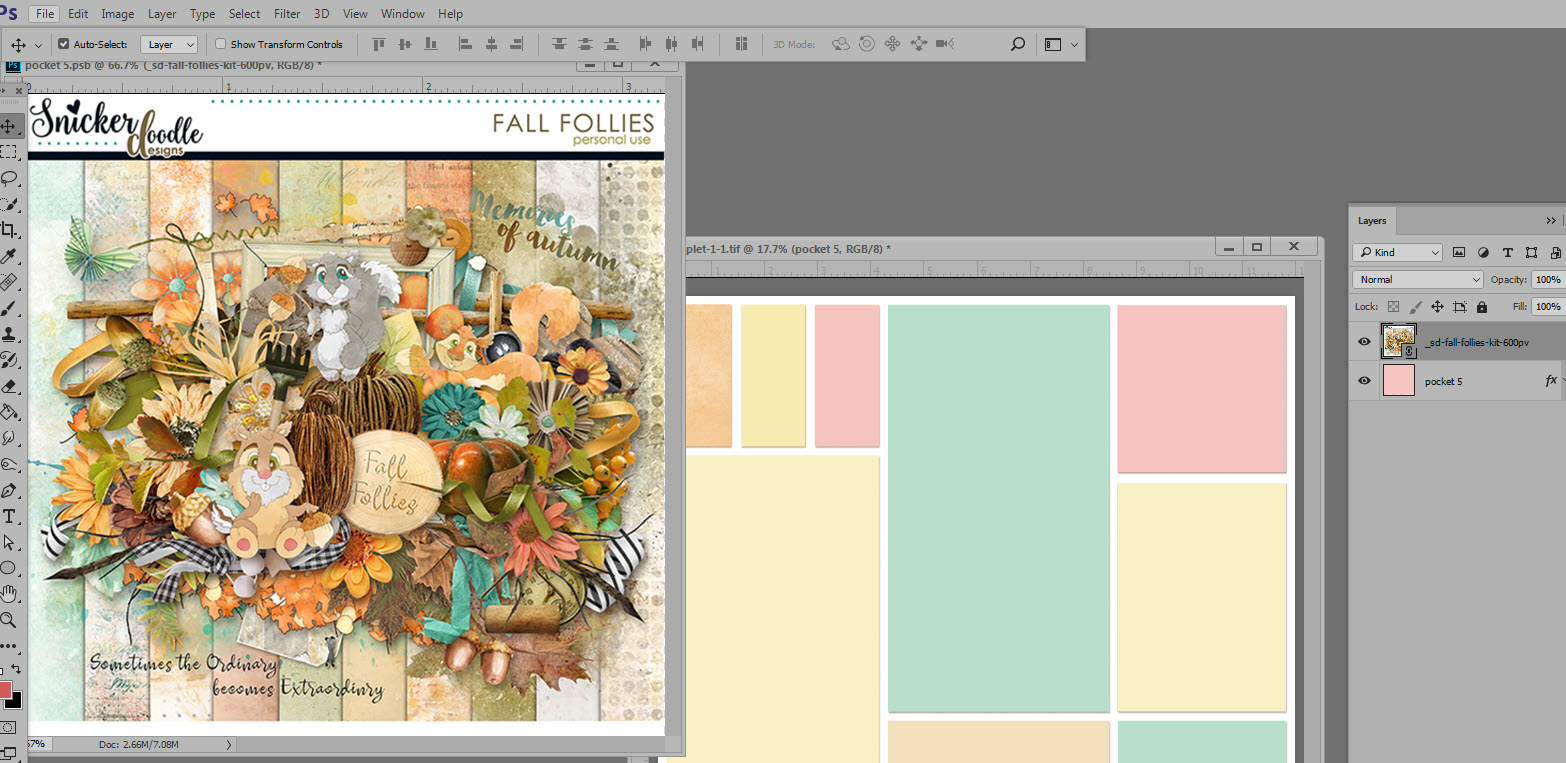Click the align horizontal centers icon

[491, 44]
